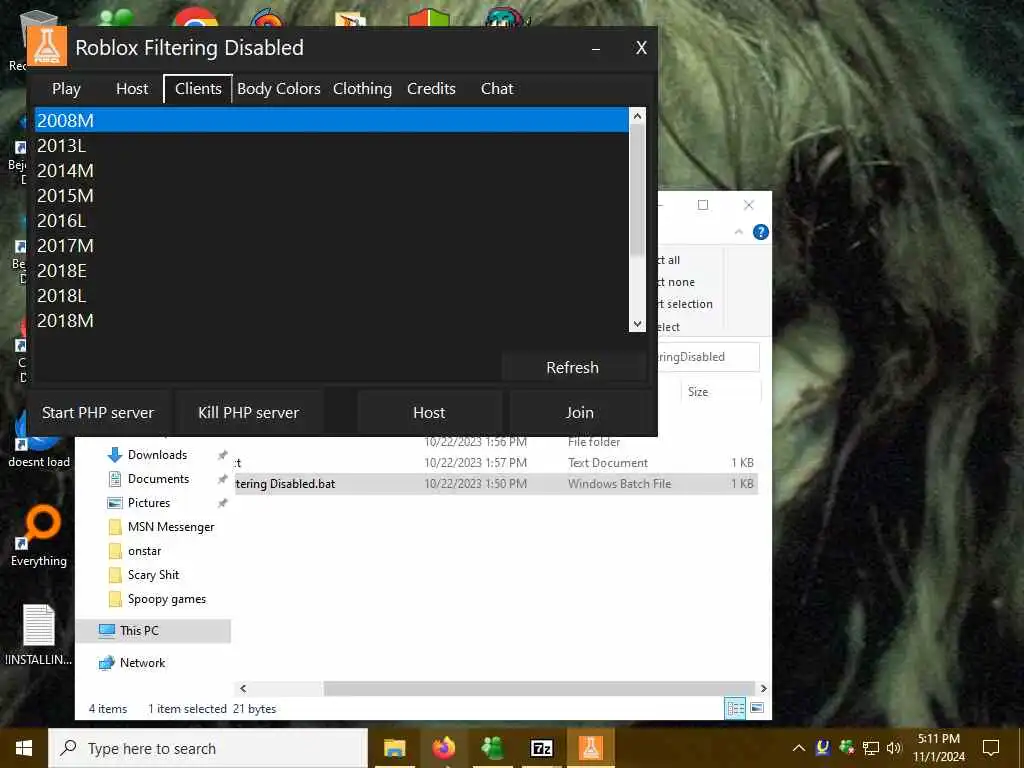Select the 2008M client in the list

pos(332,120)
